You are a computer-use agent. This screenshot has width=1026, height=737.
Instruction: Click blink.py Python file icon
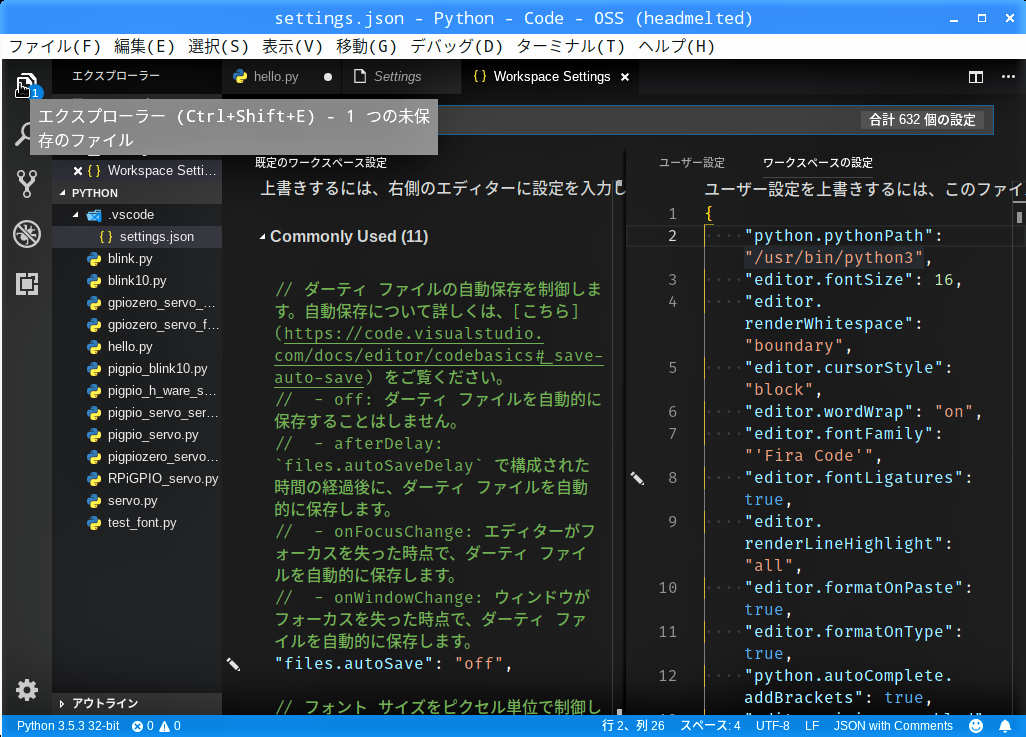coord(94,259)
